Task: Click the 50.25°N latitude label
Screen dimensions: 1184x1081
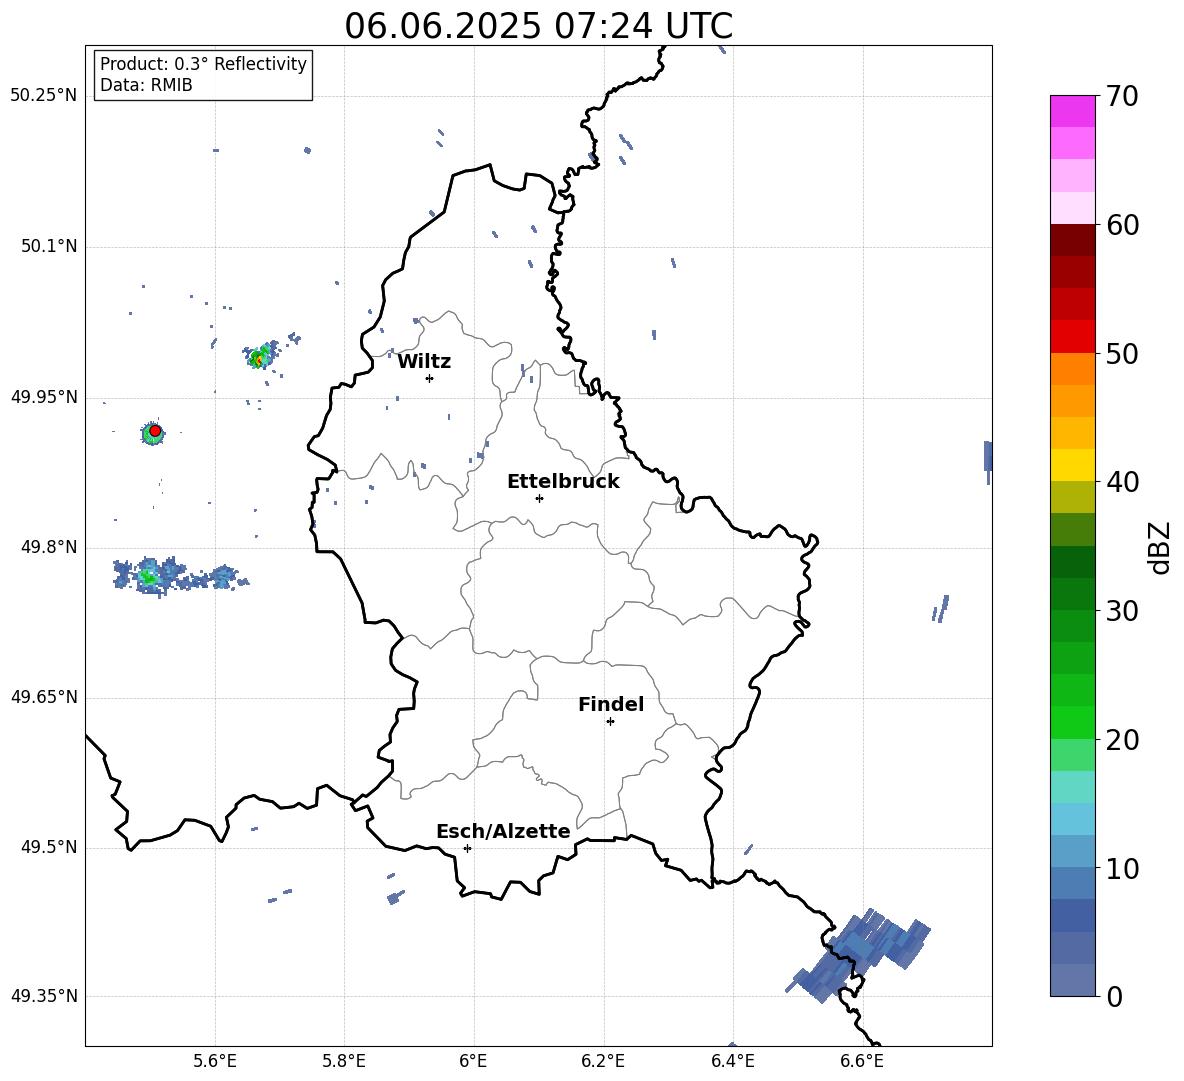Action: 44,96
